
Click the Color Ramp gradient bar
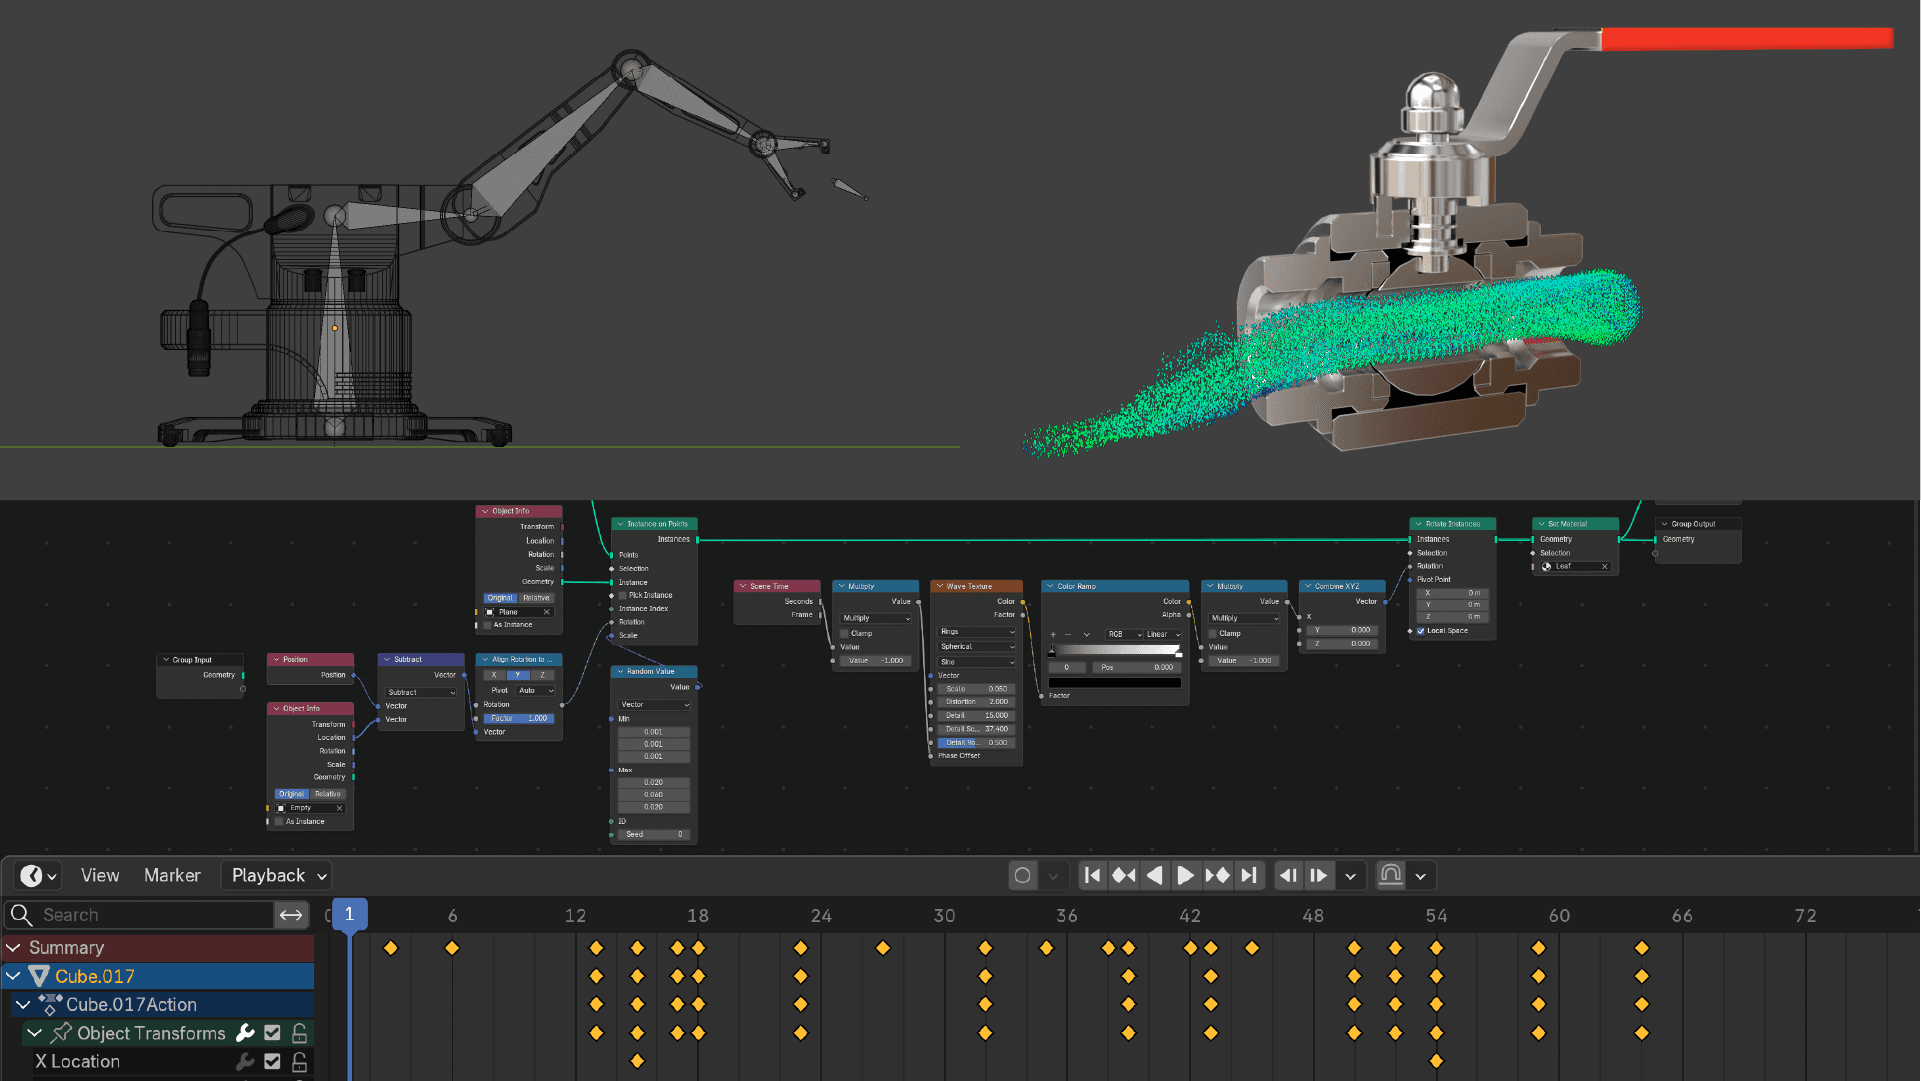click(x=1115, y=650)
